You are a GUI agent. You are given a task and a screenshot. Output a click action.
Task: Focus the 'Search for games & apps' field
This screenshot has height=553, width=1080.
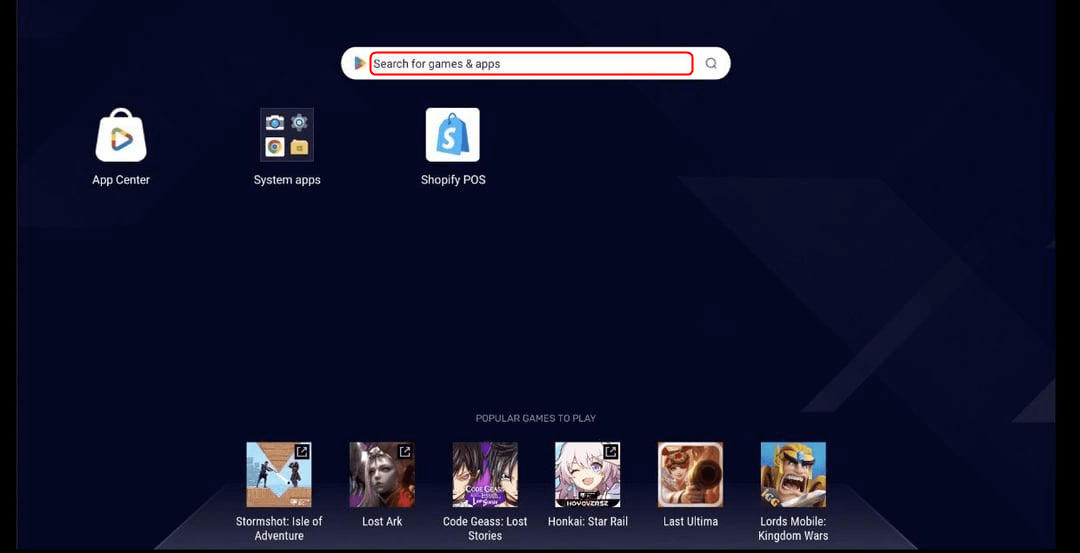pyautogui.click(x=530, y=64)
